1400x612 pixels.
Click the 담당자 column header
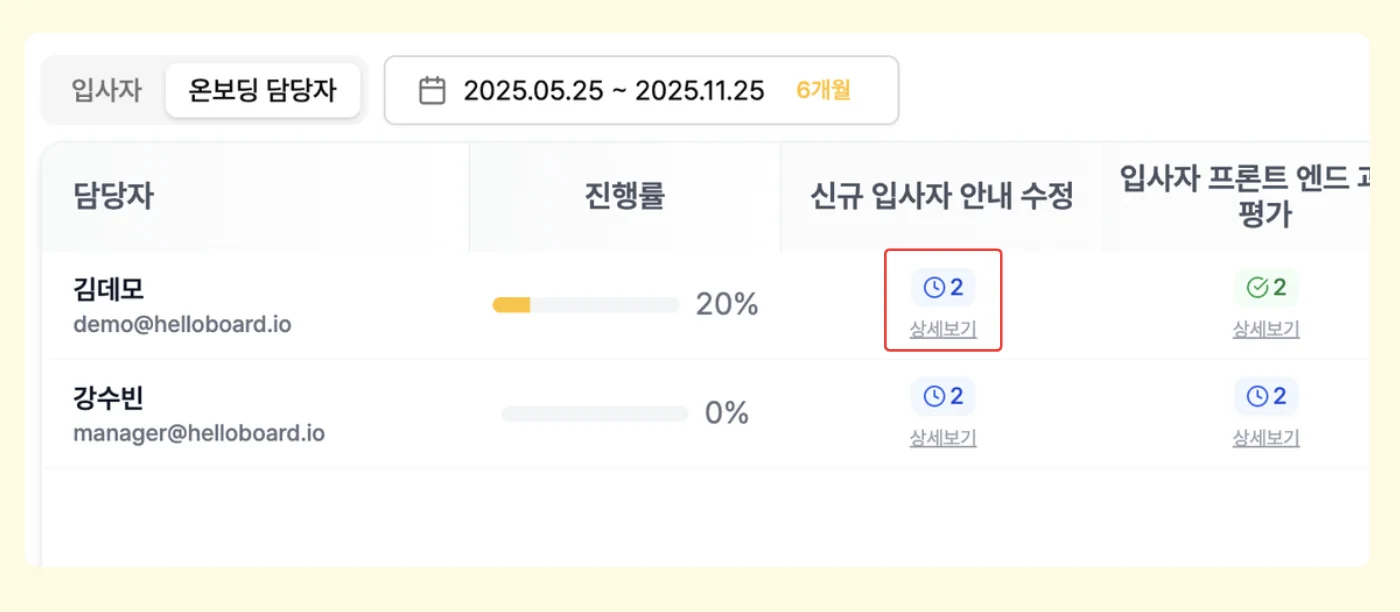(113, 196)
